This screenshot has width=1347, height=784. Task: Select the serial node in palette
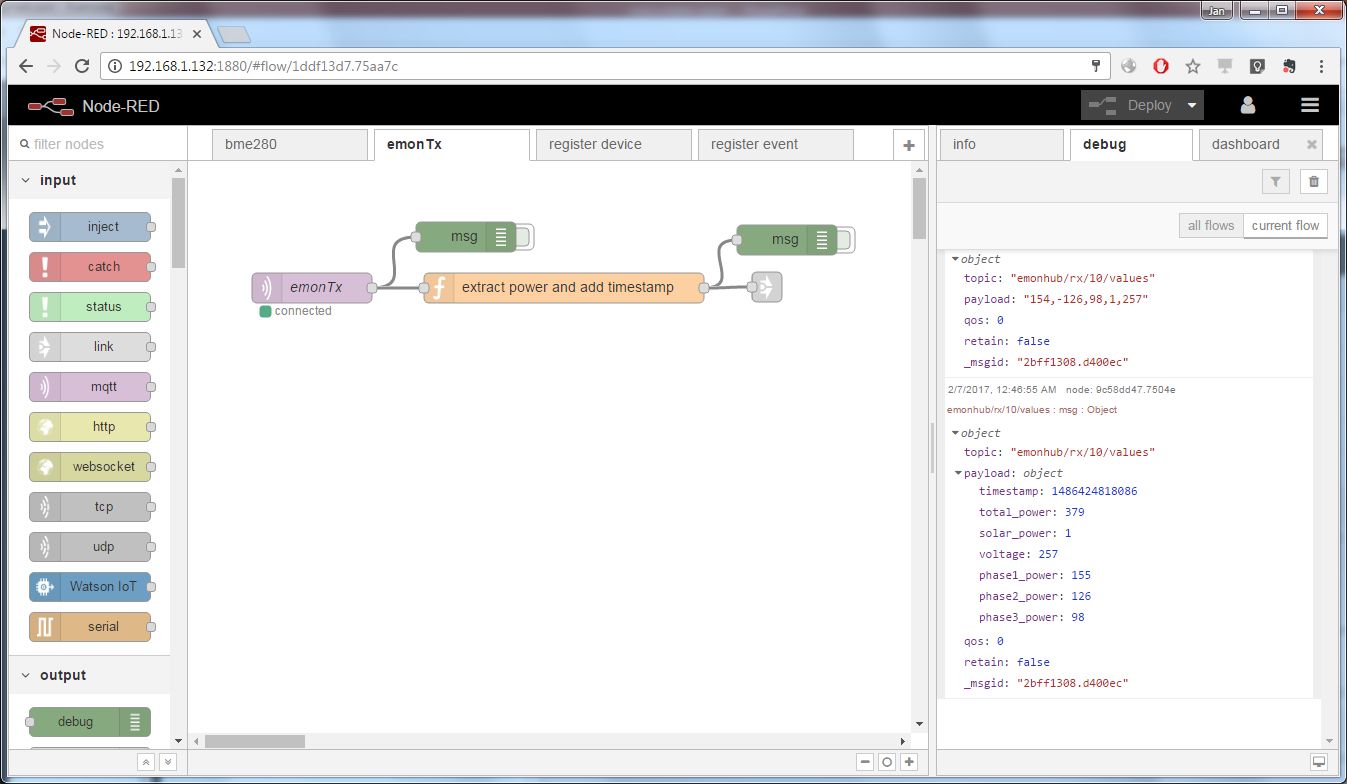90,627
